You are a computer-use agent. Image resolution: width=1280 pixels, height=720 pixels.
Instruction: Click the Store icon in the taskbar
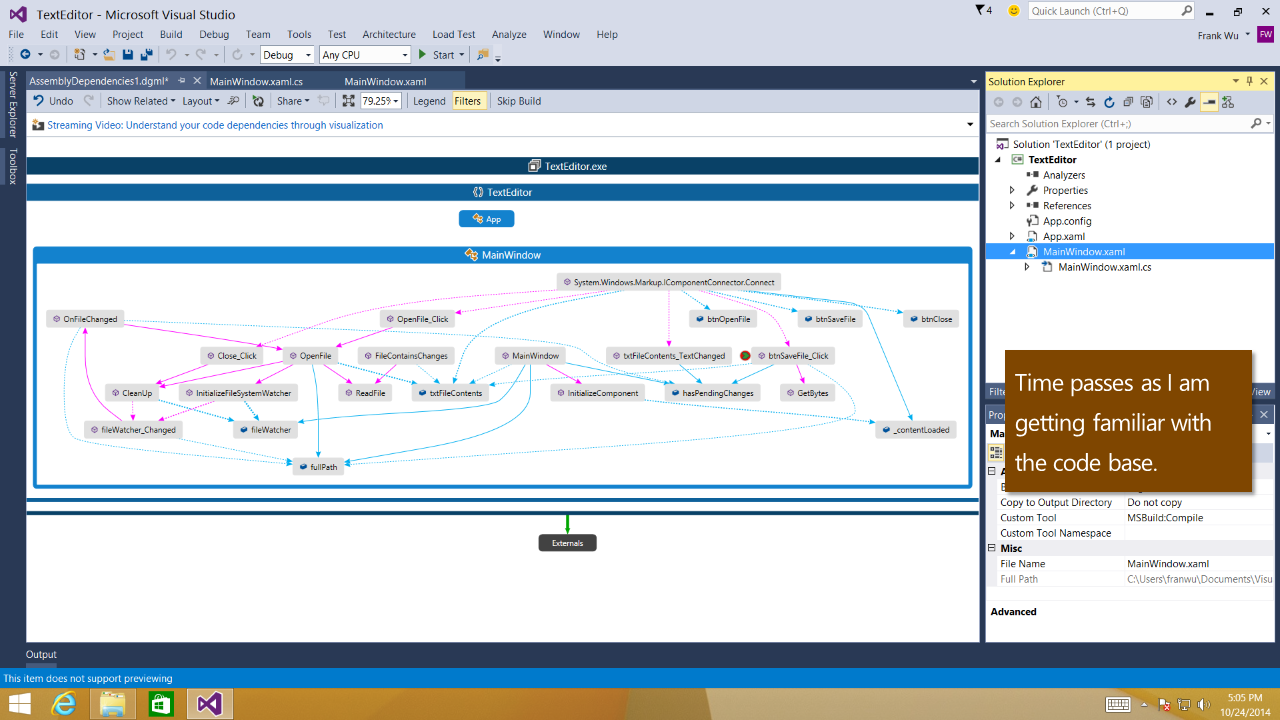(x=161, y=704)
